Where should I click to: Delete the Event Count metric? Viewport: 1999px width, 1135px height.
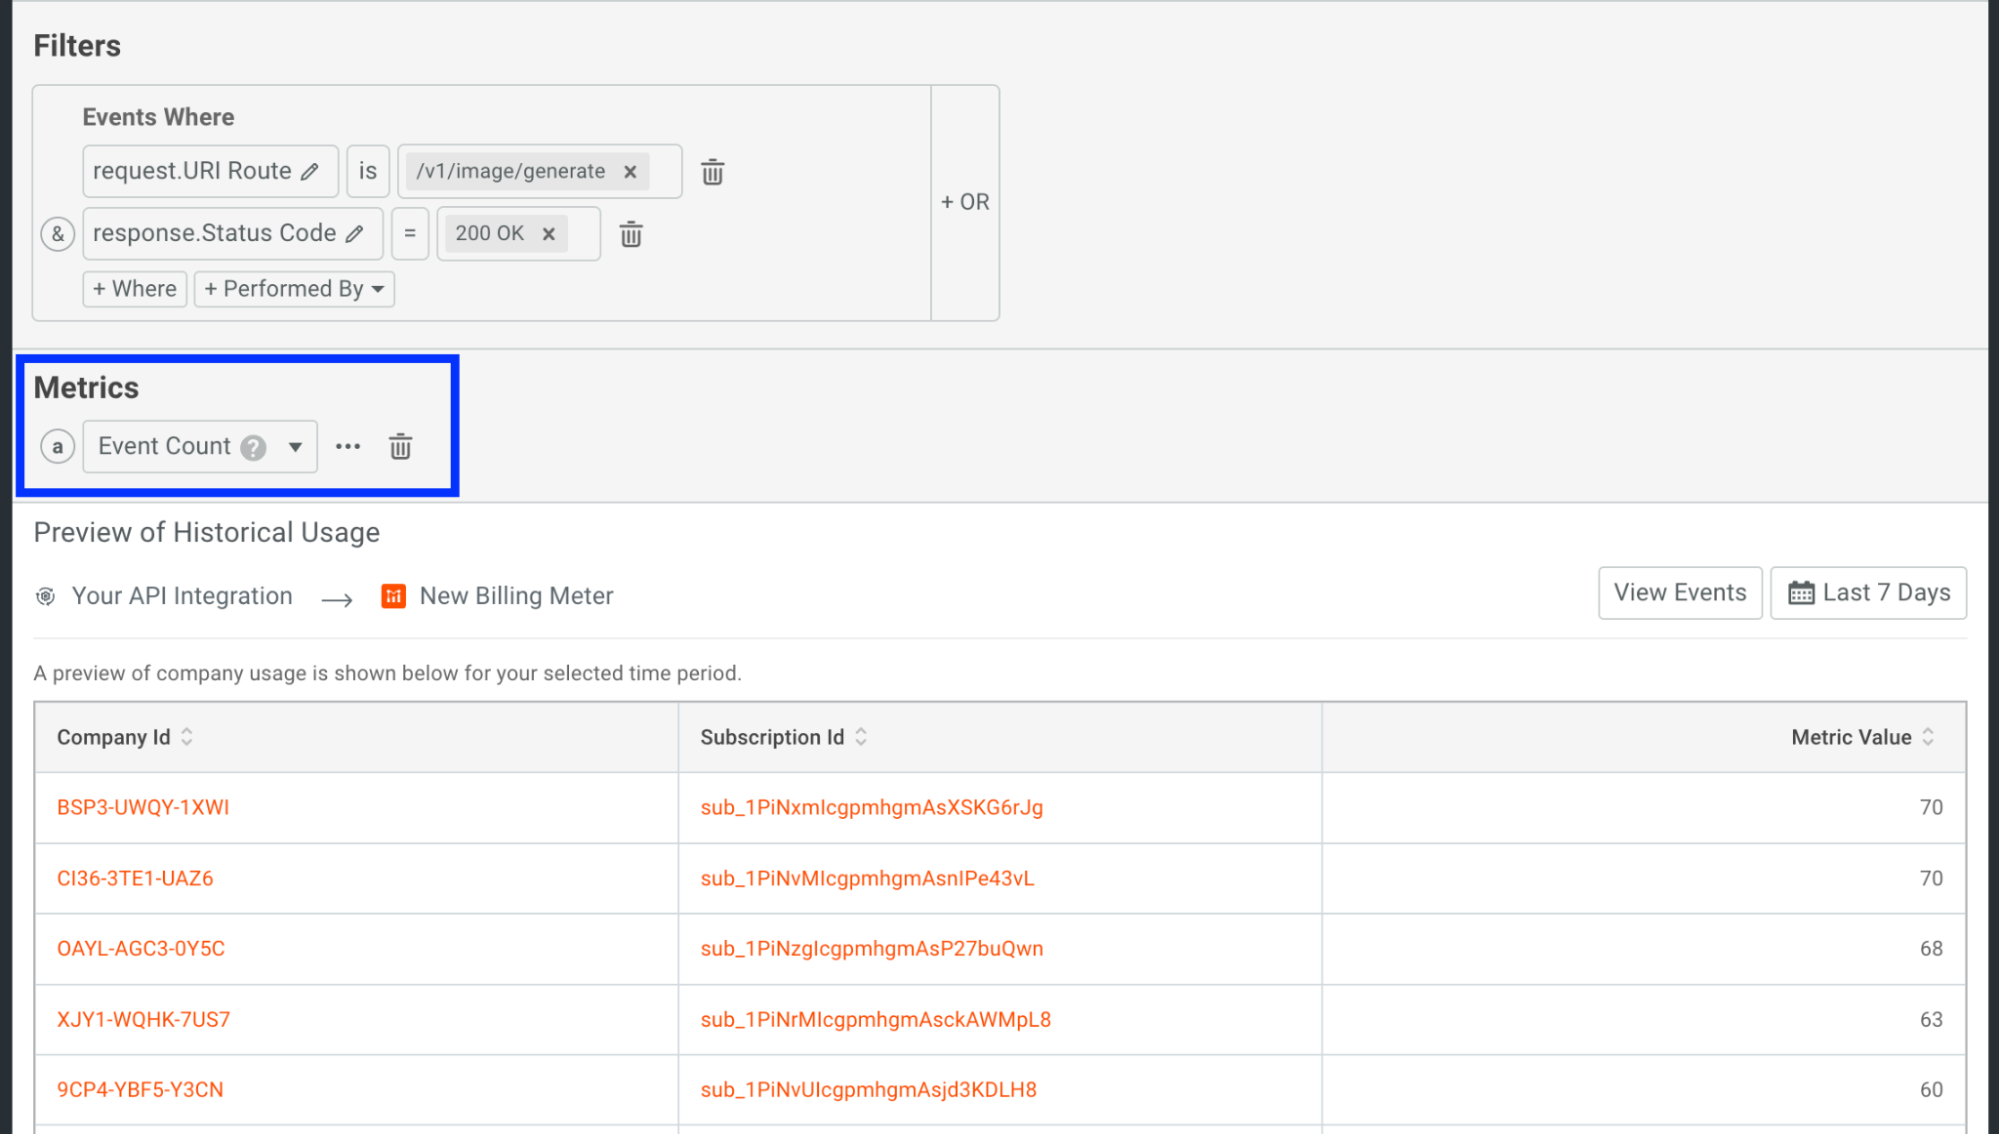400,447
